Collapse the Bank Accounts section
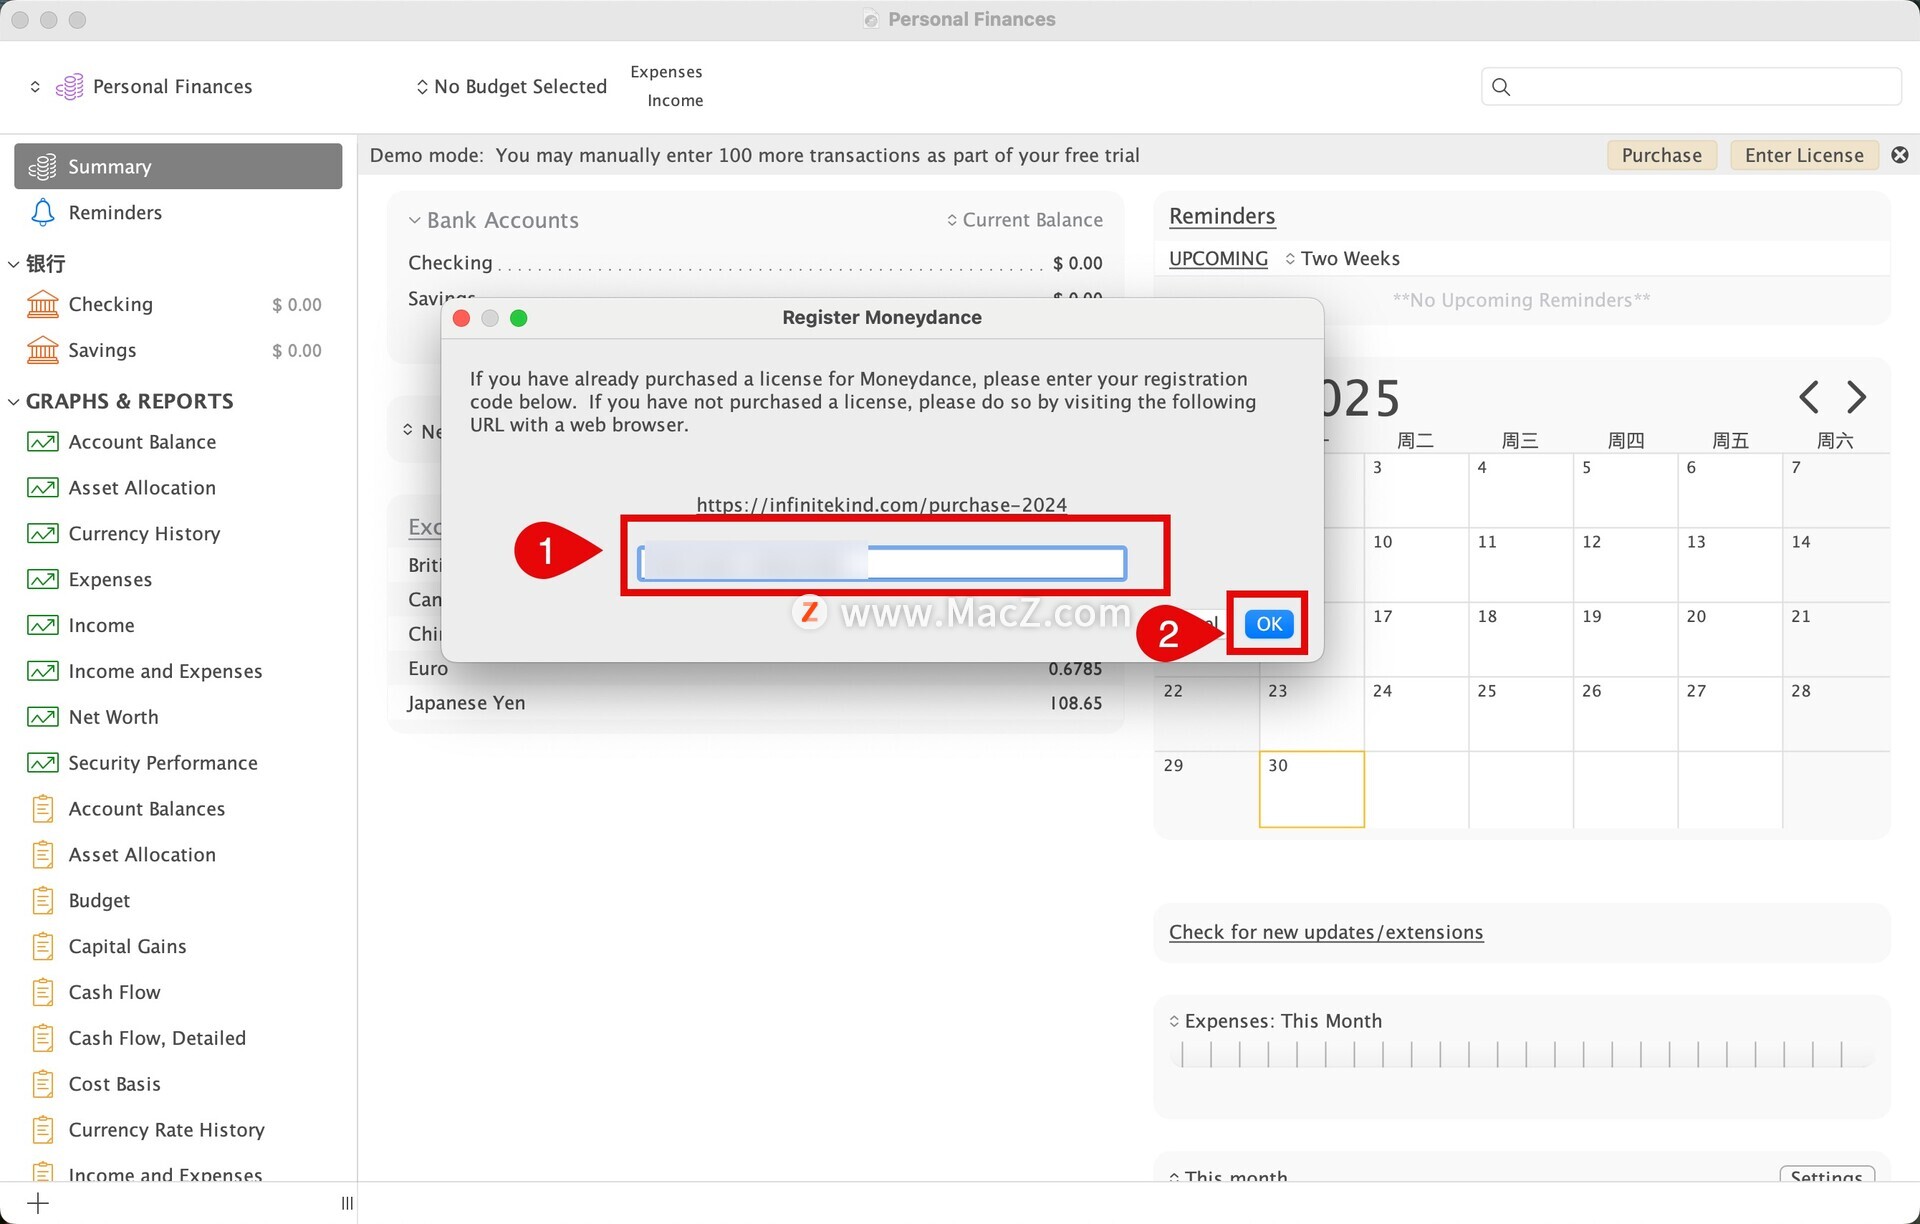This screenshot has width=1920, height=1224. pyautogui.click(x=414, y=220)
